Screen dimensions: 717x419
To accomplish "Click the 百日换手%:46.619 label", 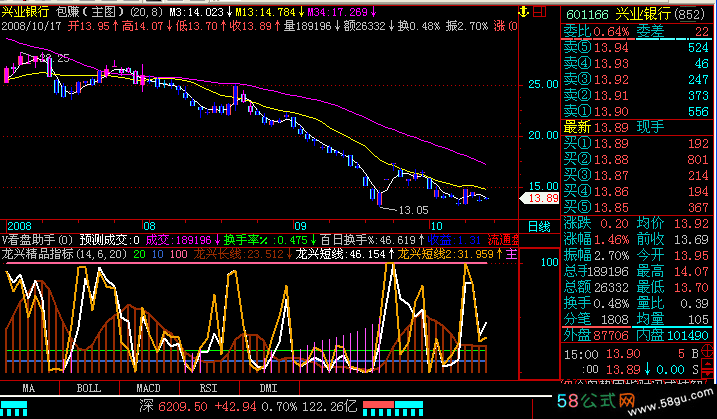I will pos(372,240).
